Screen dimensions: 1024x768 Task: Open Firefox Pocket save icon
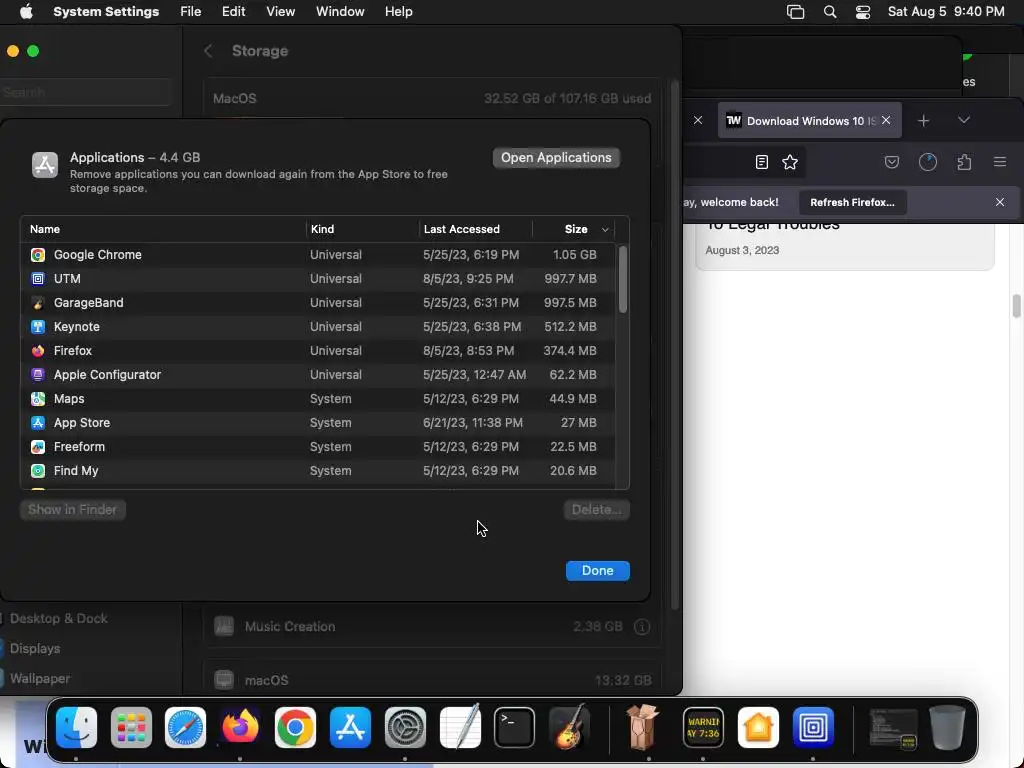pos(891,162)
